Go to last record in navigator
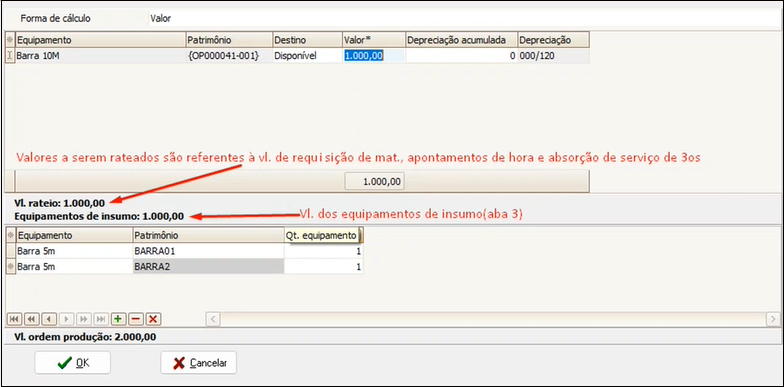The height and width of the screenshot is (387, 784). tap(101, 319)
